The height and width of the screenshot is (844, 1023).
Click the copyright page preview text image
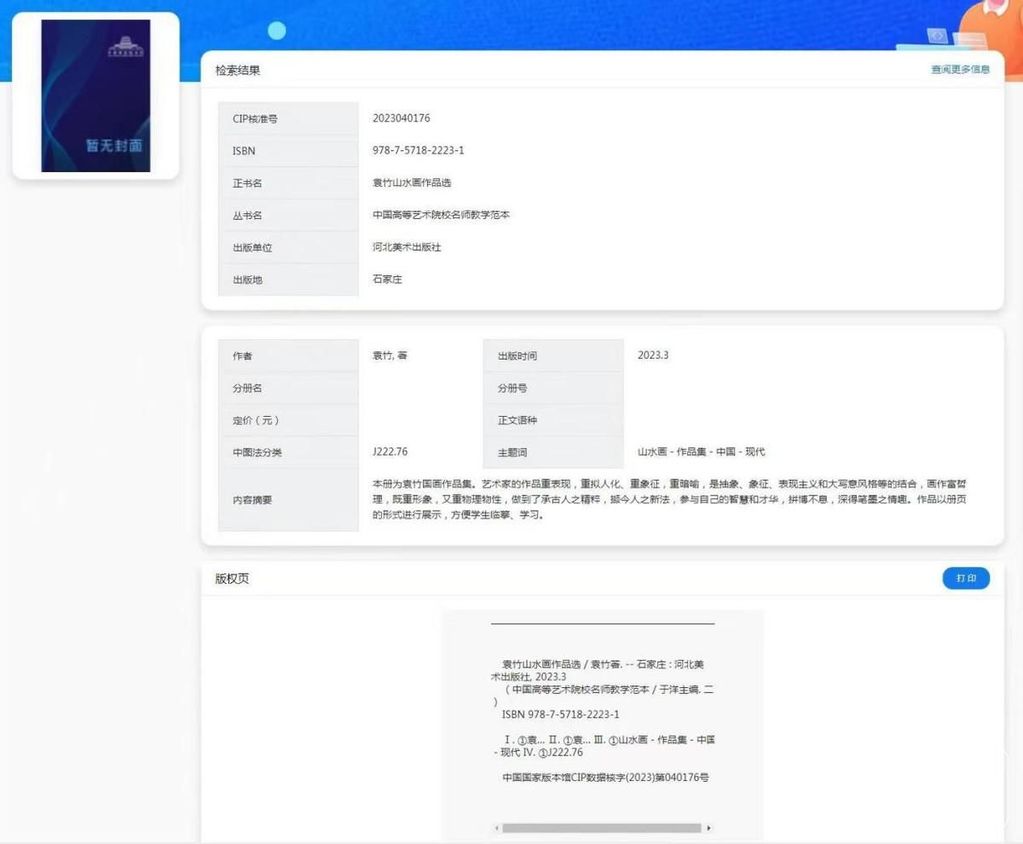(603, 720)
